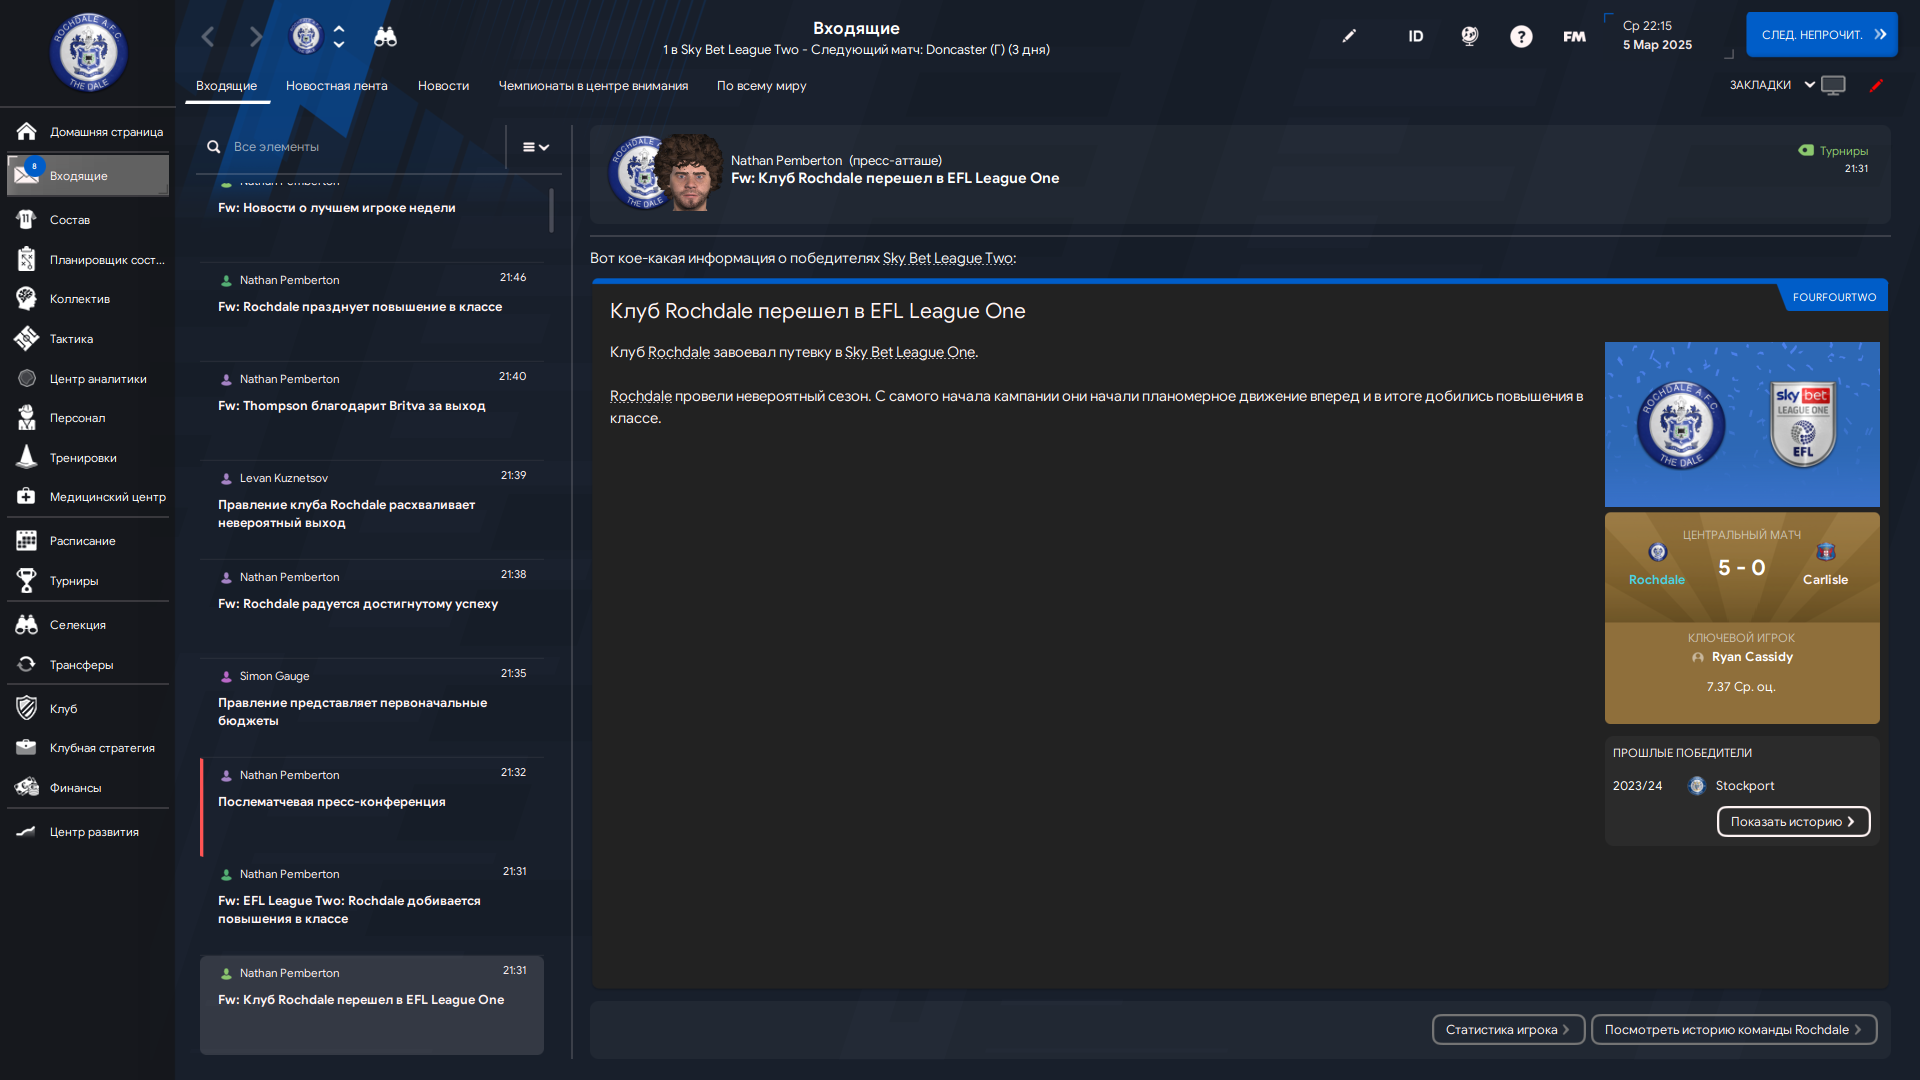The width and height of the screenshot is (1920, 1080).
Task: Expand the Закладки bookmarks dropdown
Action: pyautogui.click(x=1772, y=85)
